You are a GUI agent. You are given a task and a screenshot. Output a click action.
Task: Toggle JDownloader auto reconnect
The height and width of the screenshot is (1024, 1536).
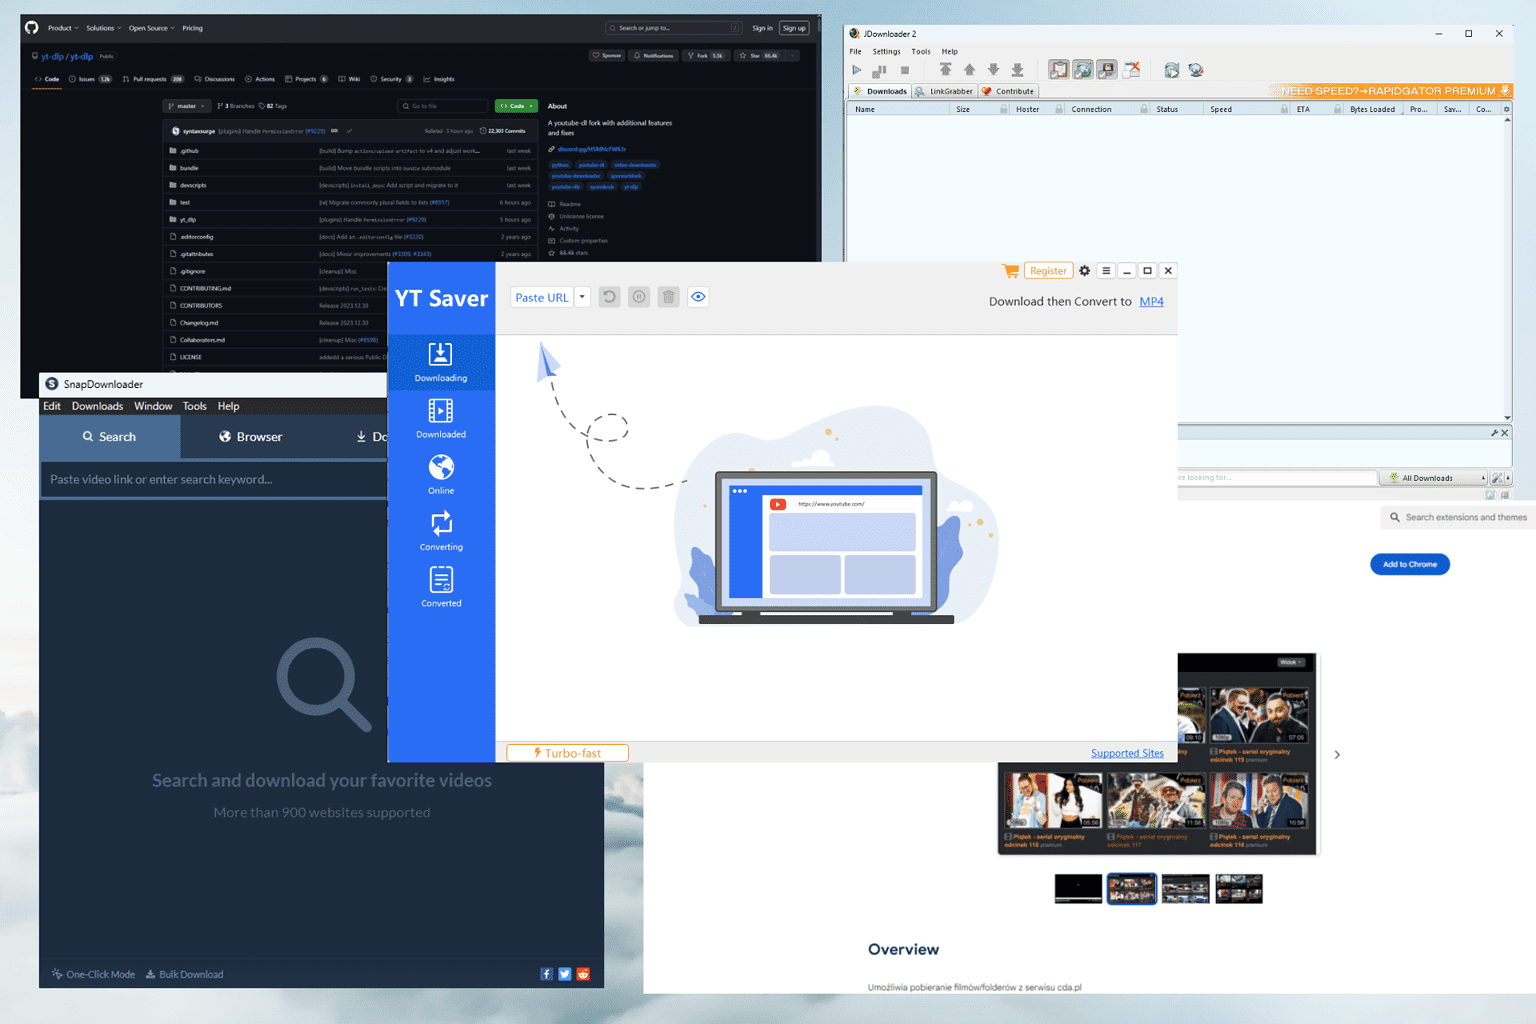1083,70
